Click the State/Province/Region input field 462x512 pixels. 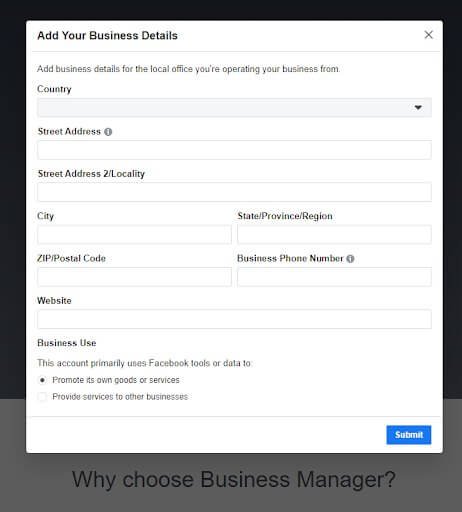pos(334,234)
